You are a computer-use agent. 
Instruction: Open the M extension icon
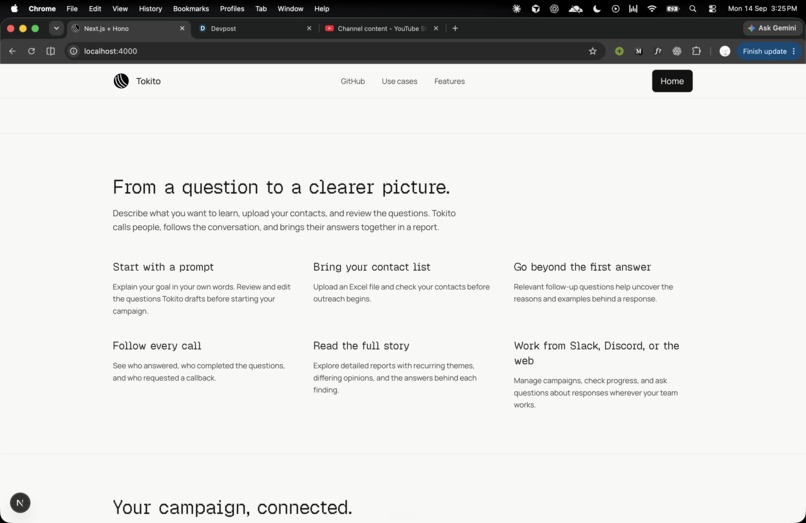[x=638, y=51]
